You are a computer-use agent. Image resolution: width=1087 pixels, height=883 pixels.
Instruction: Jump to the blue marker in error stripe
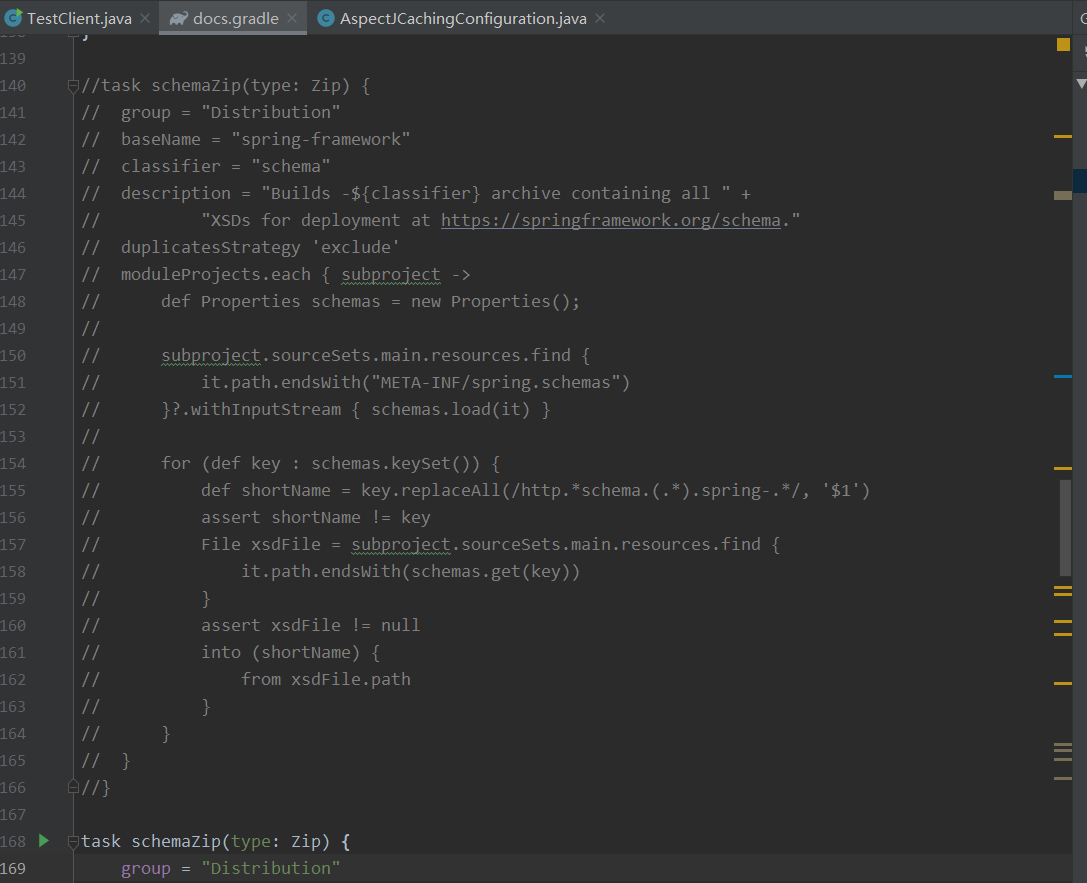1063,376
